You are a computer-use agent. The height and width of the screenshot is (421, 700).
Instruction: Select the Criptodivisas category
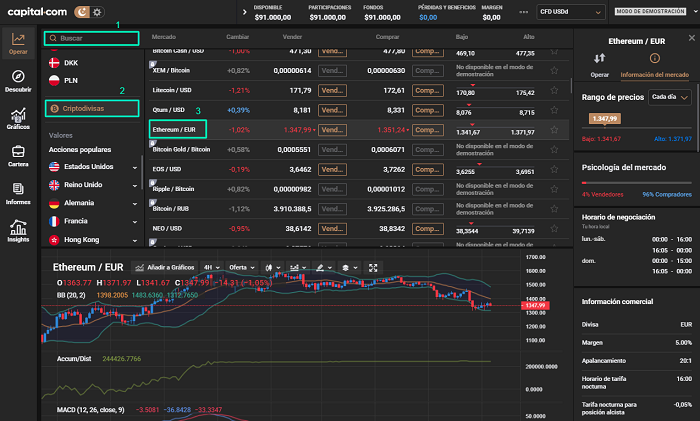point(92,108)
